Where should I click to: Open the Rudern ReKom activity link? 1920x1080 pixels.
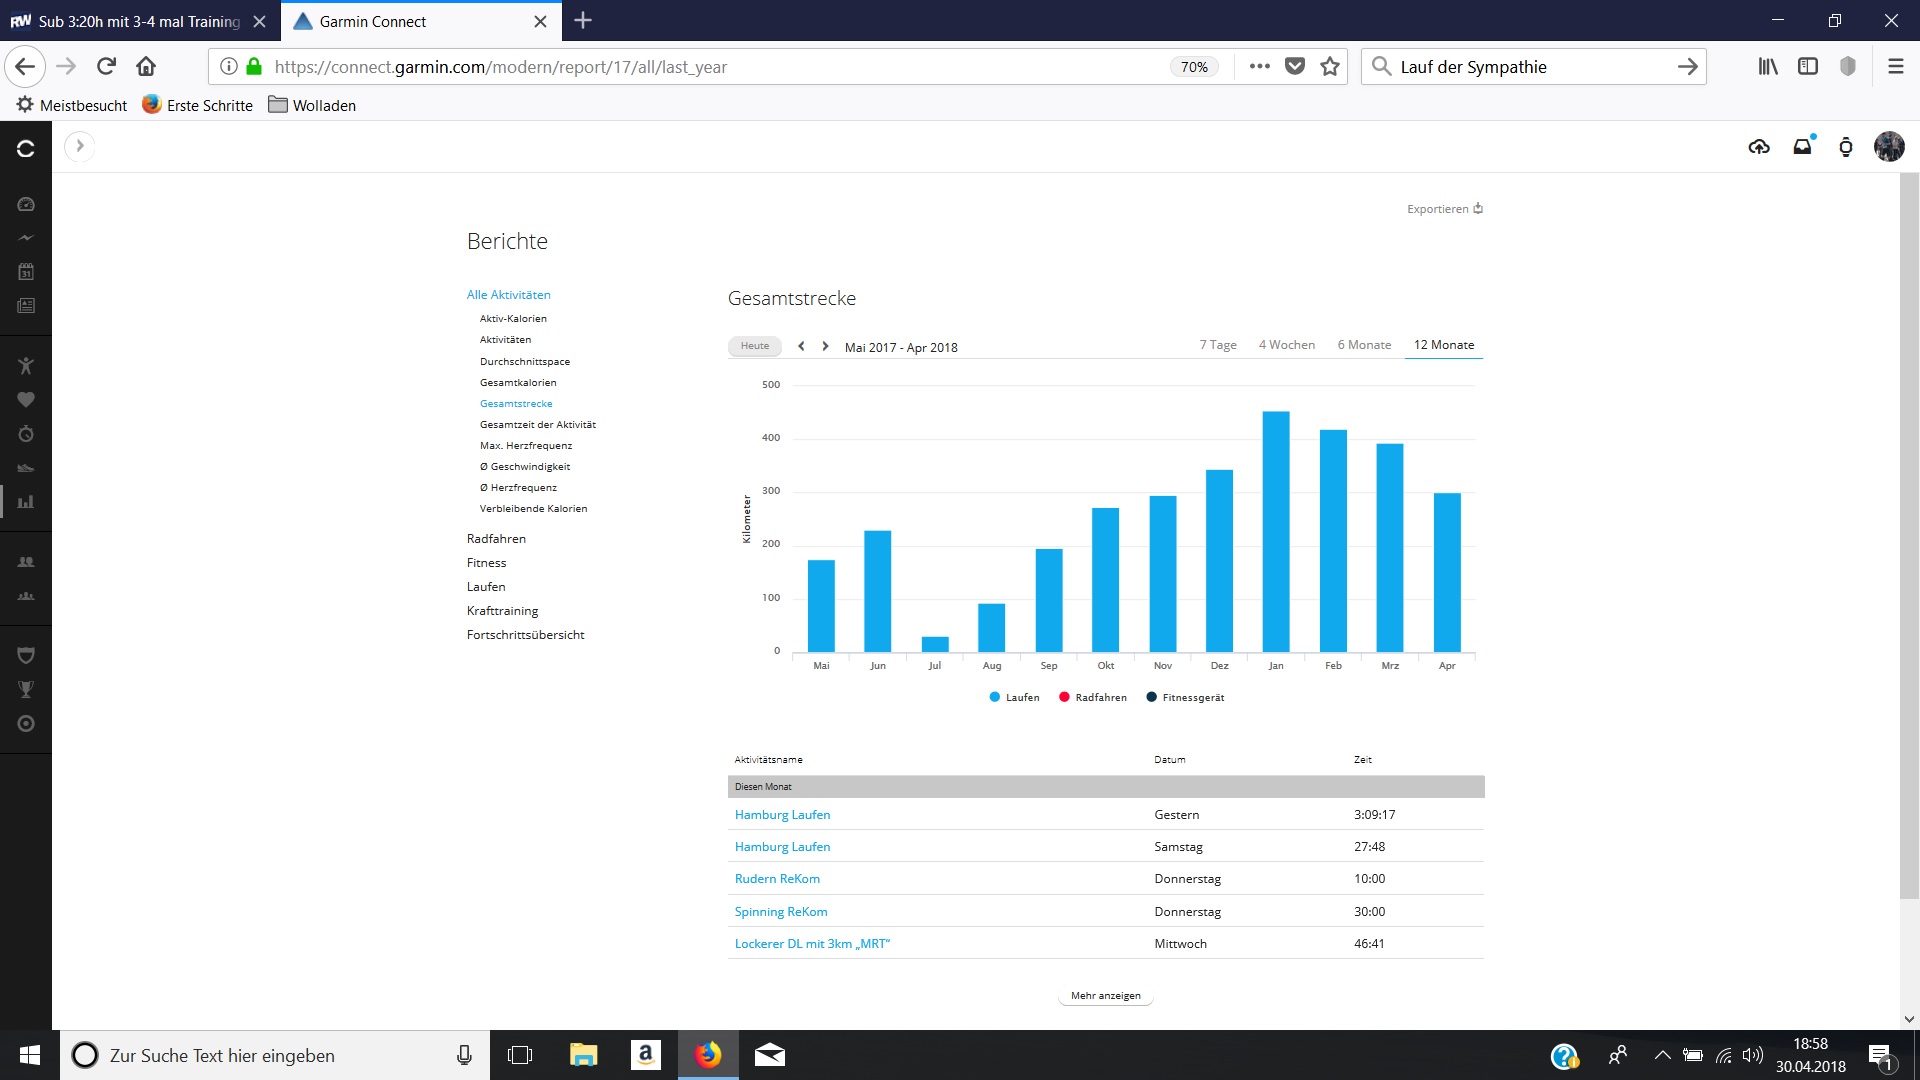(x=777, y=879)
